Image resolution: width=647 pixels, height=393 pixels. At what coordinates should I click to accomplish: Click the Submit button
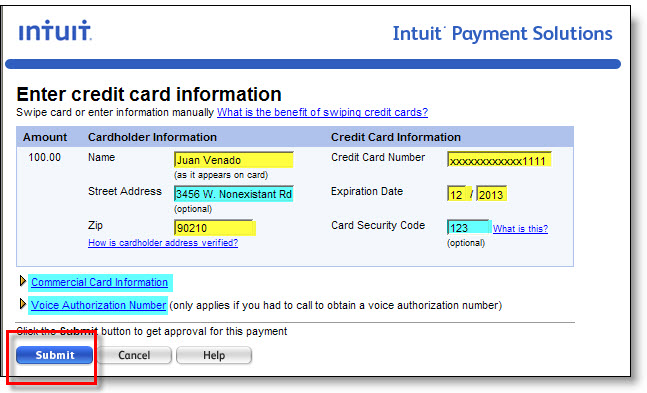54,355
